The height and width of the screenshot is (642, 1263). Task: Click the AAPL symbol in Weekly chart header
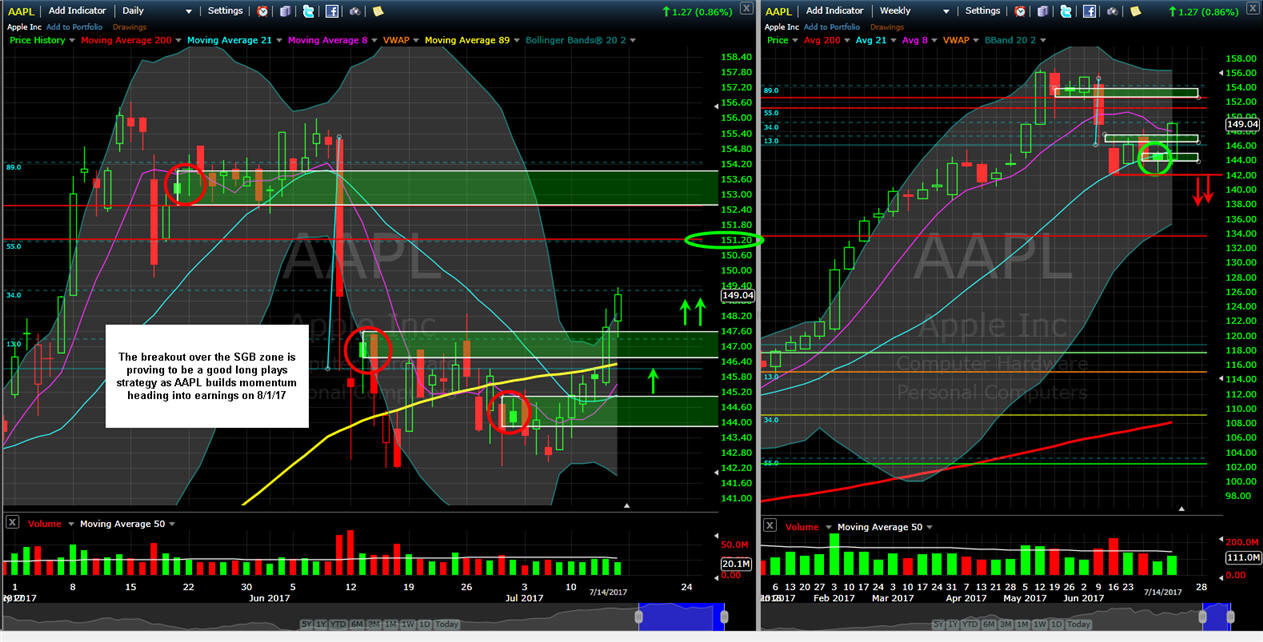[x=779, y=11]
